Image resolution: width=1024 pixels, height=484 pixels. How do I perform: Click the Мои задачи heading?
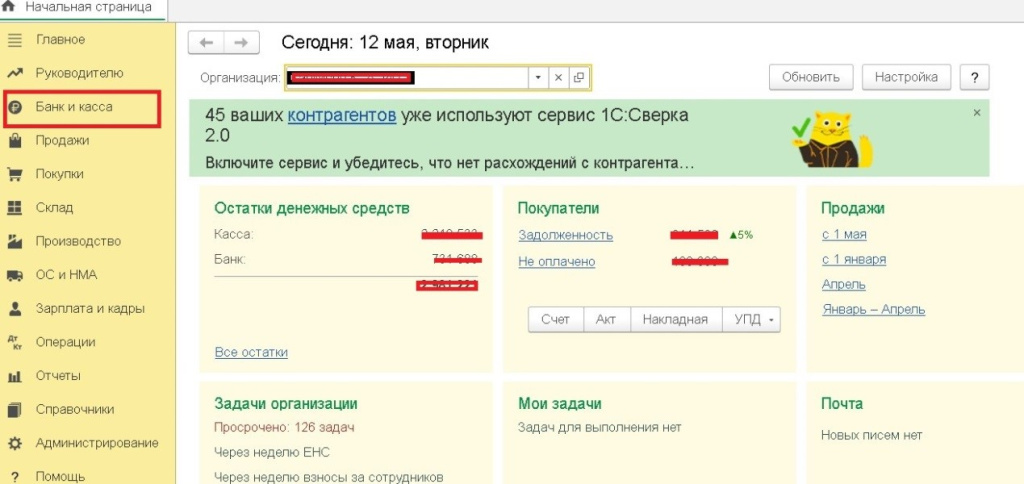[560, 404]
